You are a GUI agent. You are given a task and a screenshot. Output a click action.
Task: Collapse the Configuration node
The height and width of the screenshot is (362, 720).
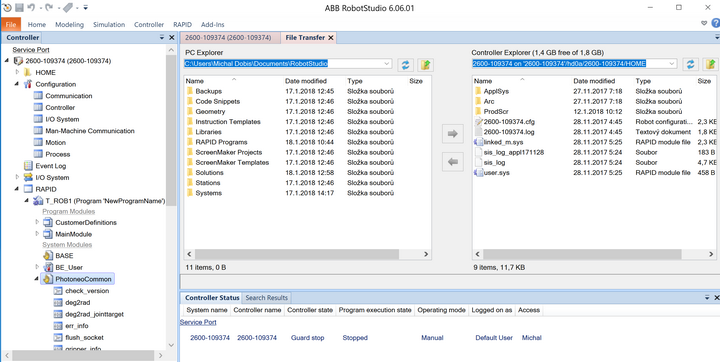click(x=17, y=84)
